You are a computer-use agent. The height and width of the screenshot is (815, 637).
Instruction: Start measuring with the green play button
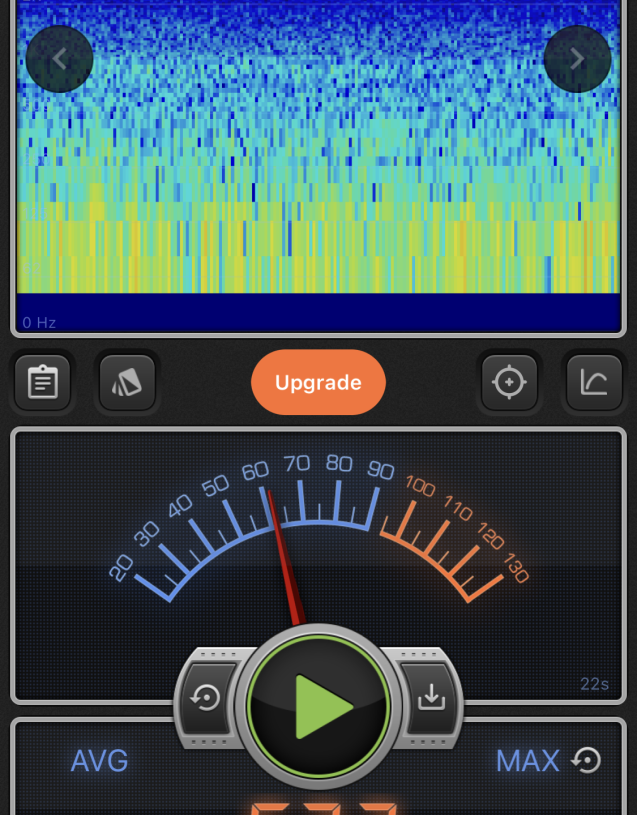(x=318, y=706)
